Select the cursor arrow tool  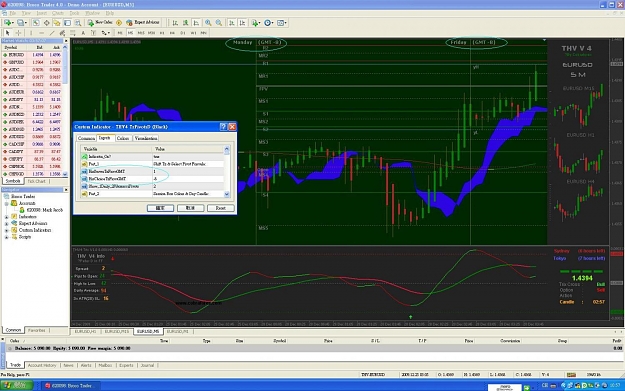(x=7, y=33)
